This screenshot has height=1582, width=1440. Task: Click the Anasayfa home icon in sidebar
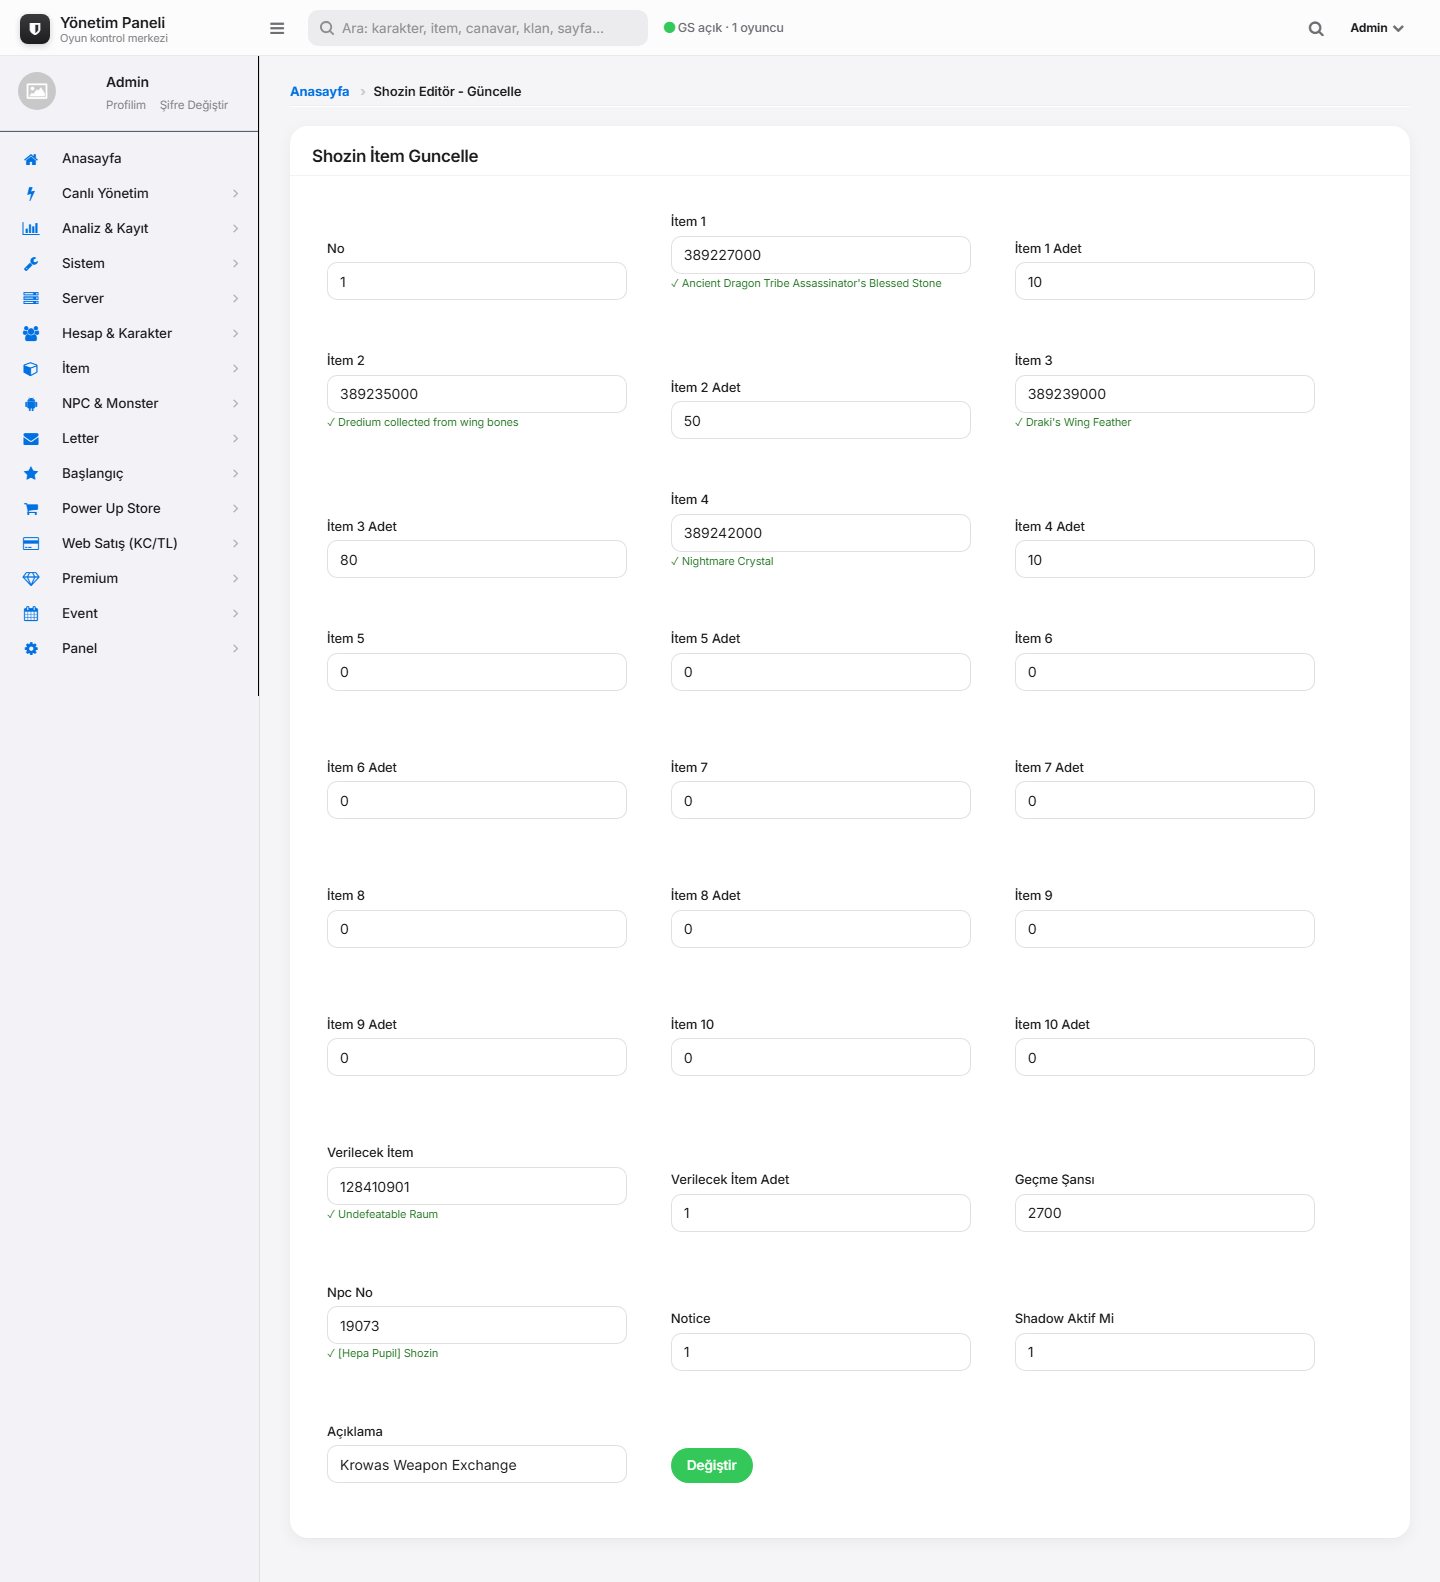point(31,159)
